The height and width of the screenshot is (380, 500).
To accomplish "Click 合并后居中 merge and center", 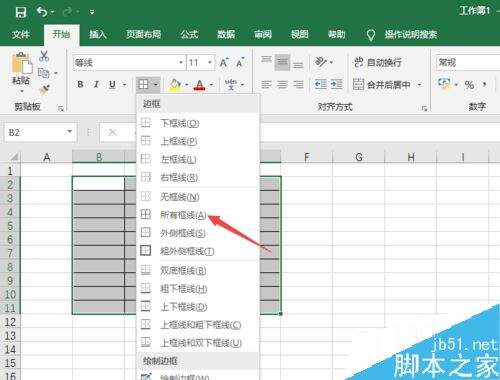I will click(x=382, y=85).
